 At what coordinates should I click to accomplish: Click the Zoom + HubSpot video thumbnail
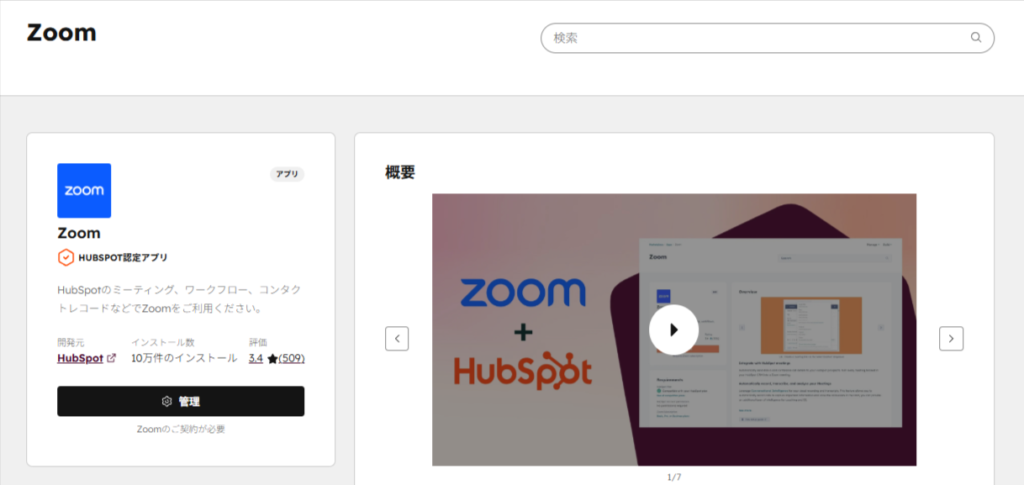(674, 330)
